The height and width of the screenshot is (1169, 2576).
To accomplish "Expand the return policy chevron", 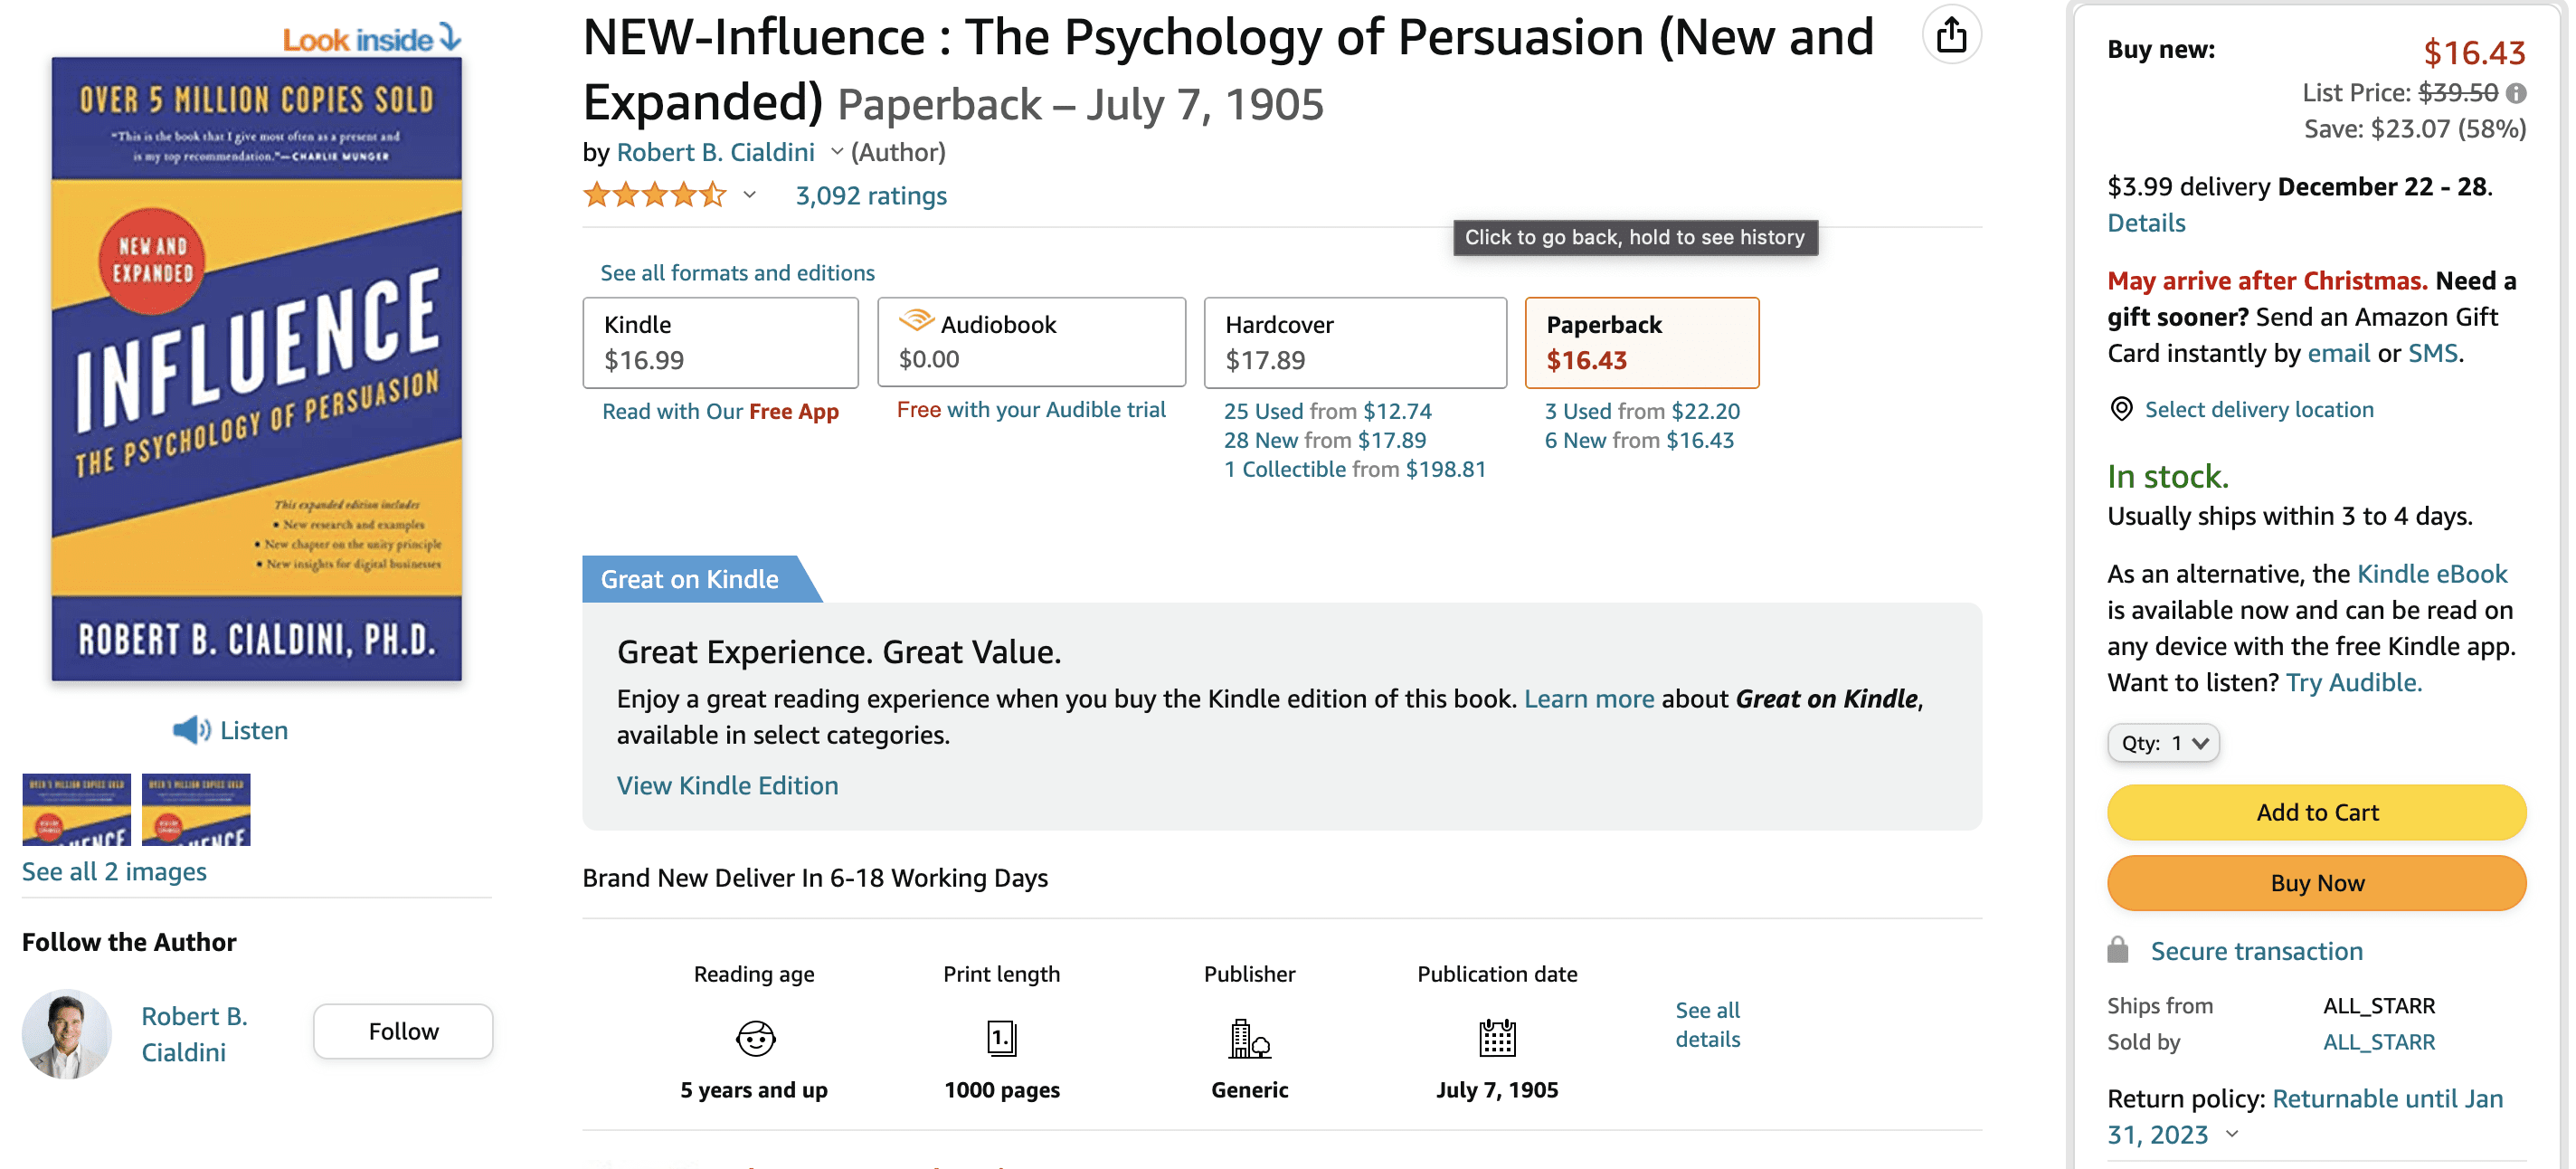I will 2233,1134.
